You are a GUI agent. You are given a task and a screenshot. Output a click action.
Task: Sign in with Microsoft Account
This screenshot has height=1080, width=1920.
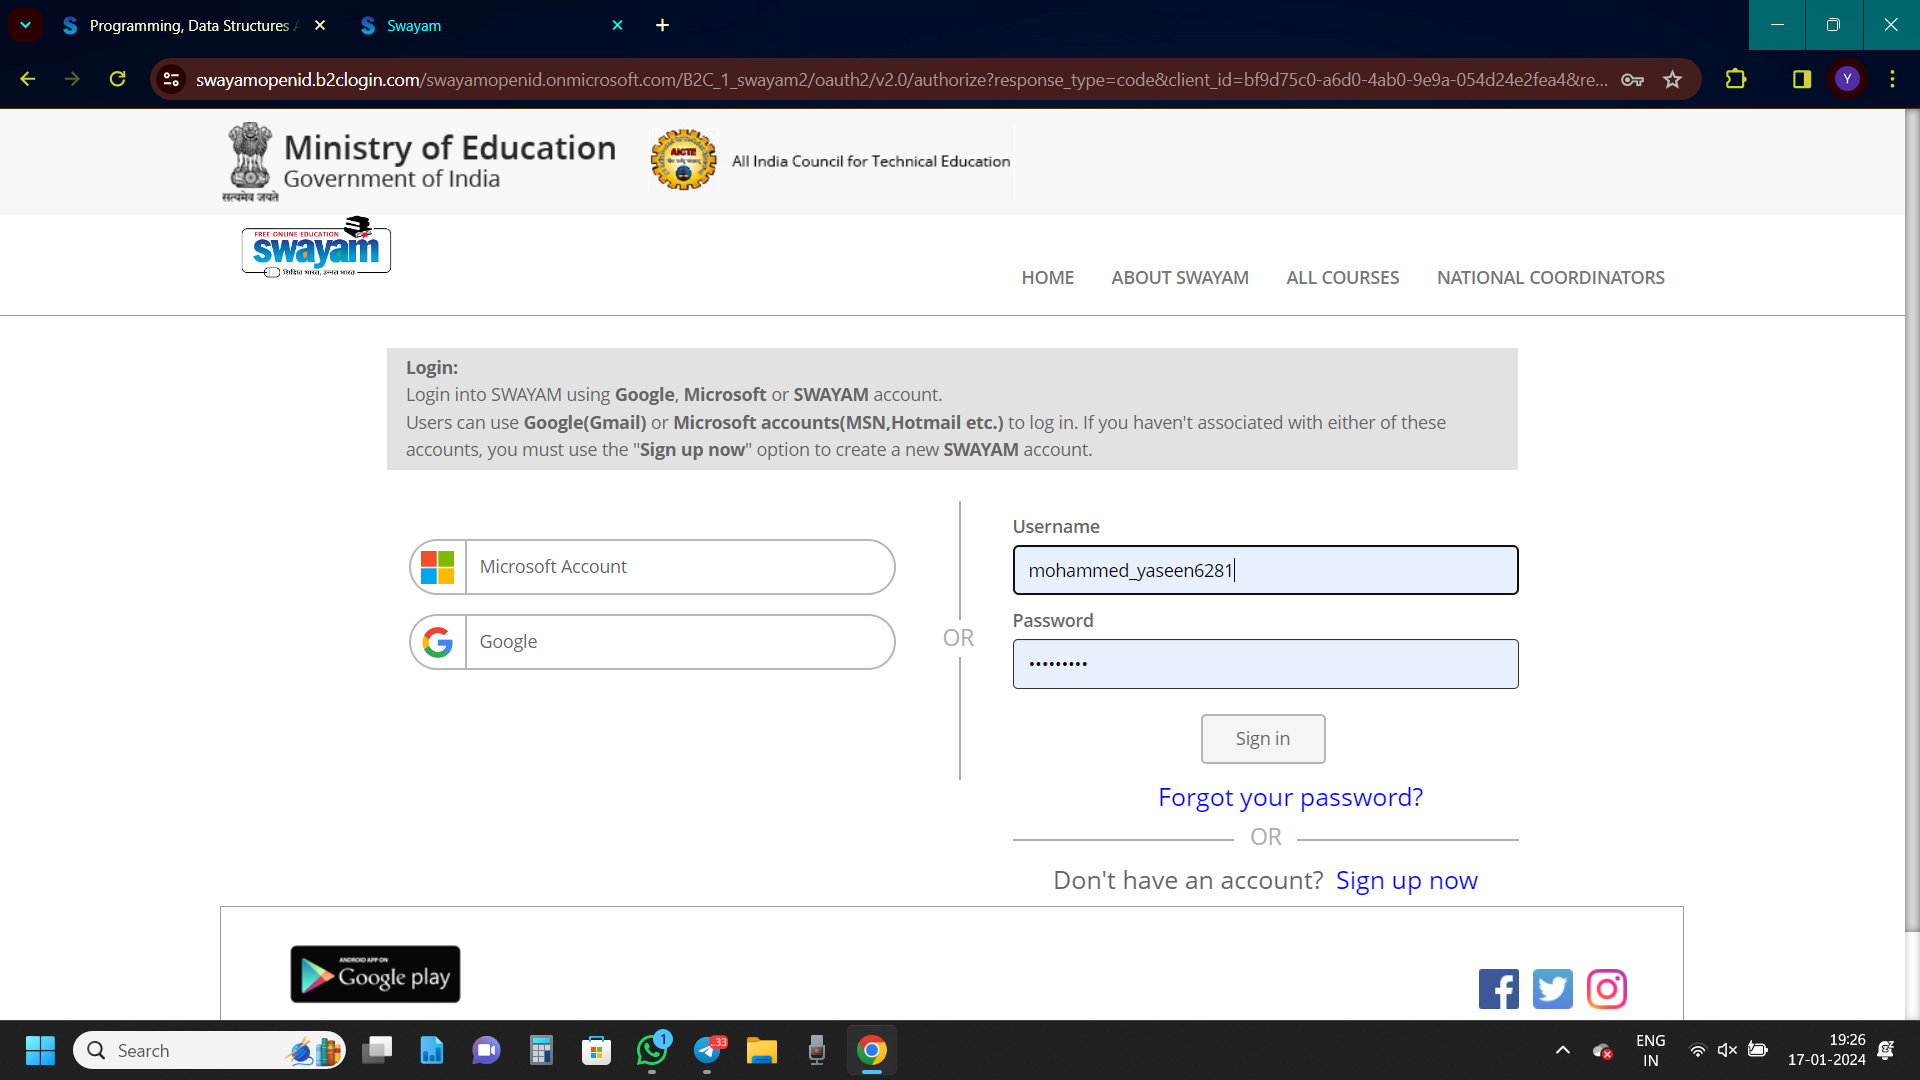652,567
